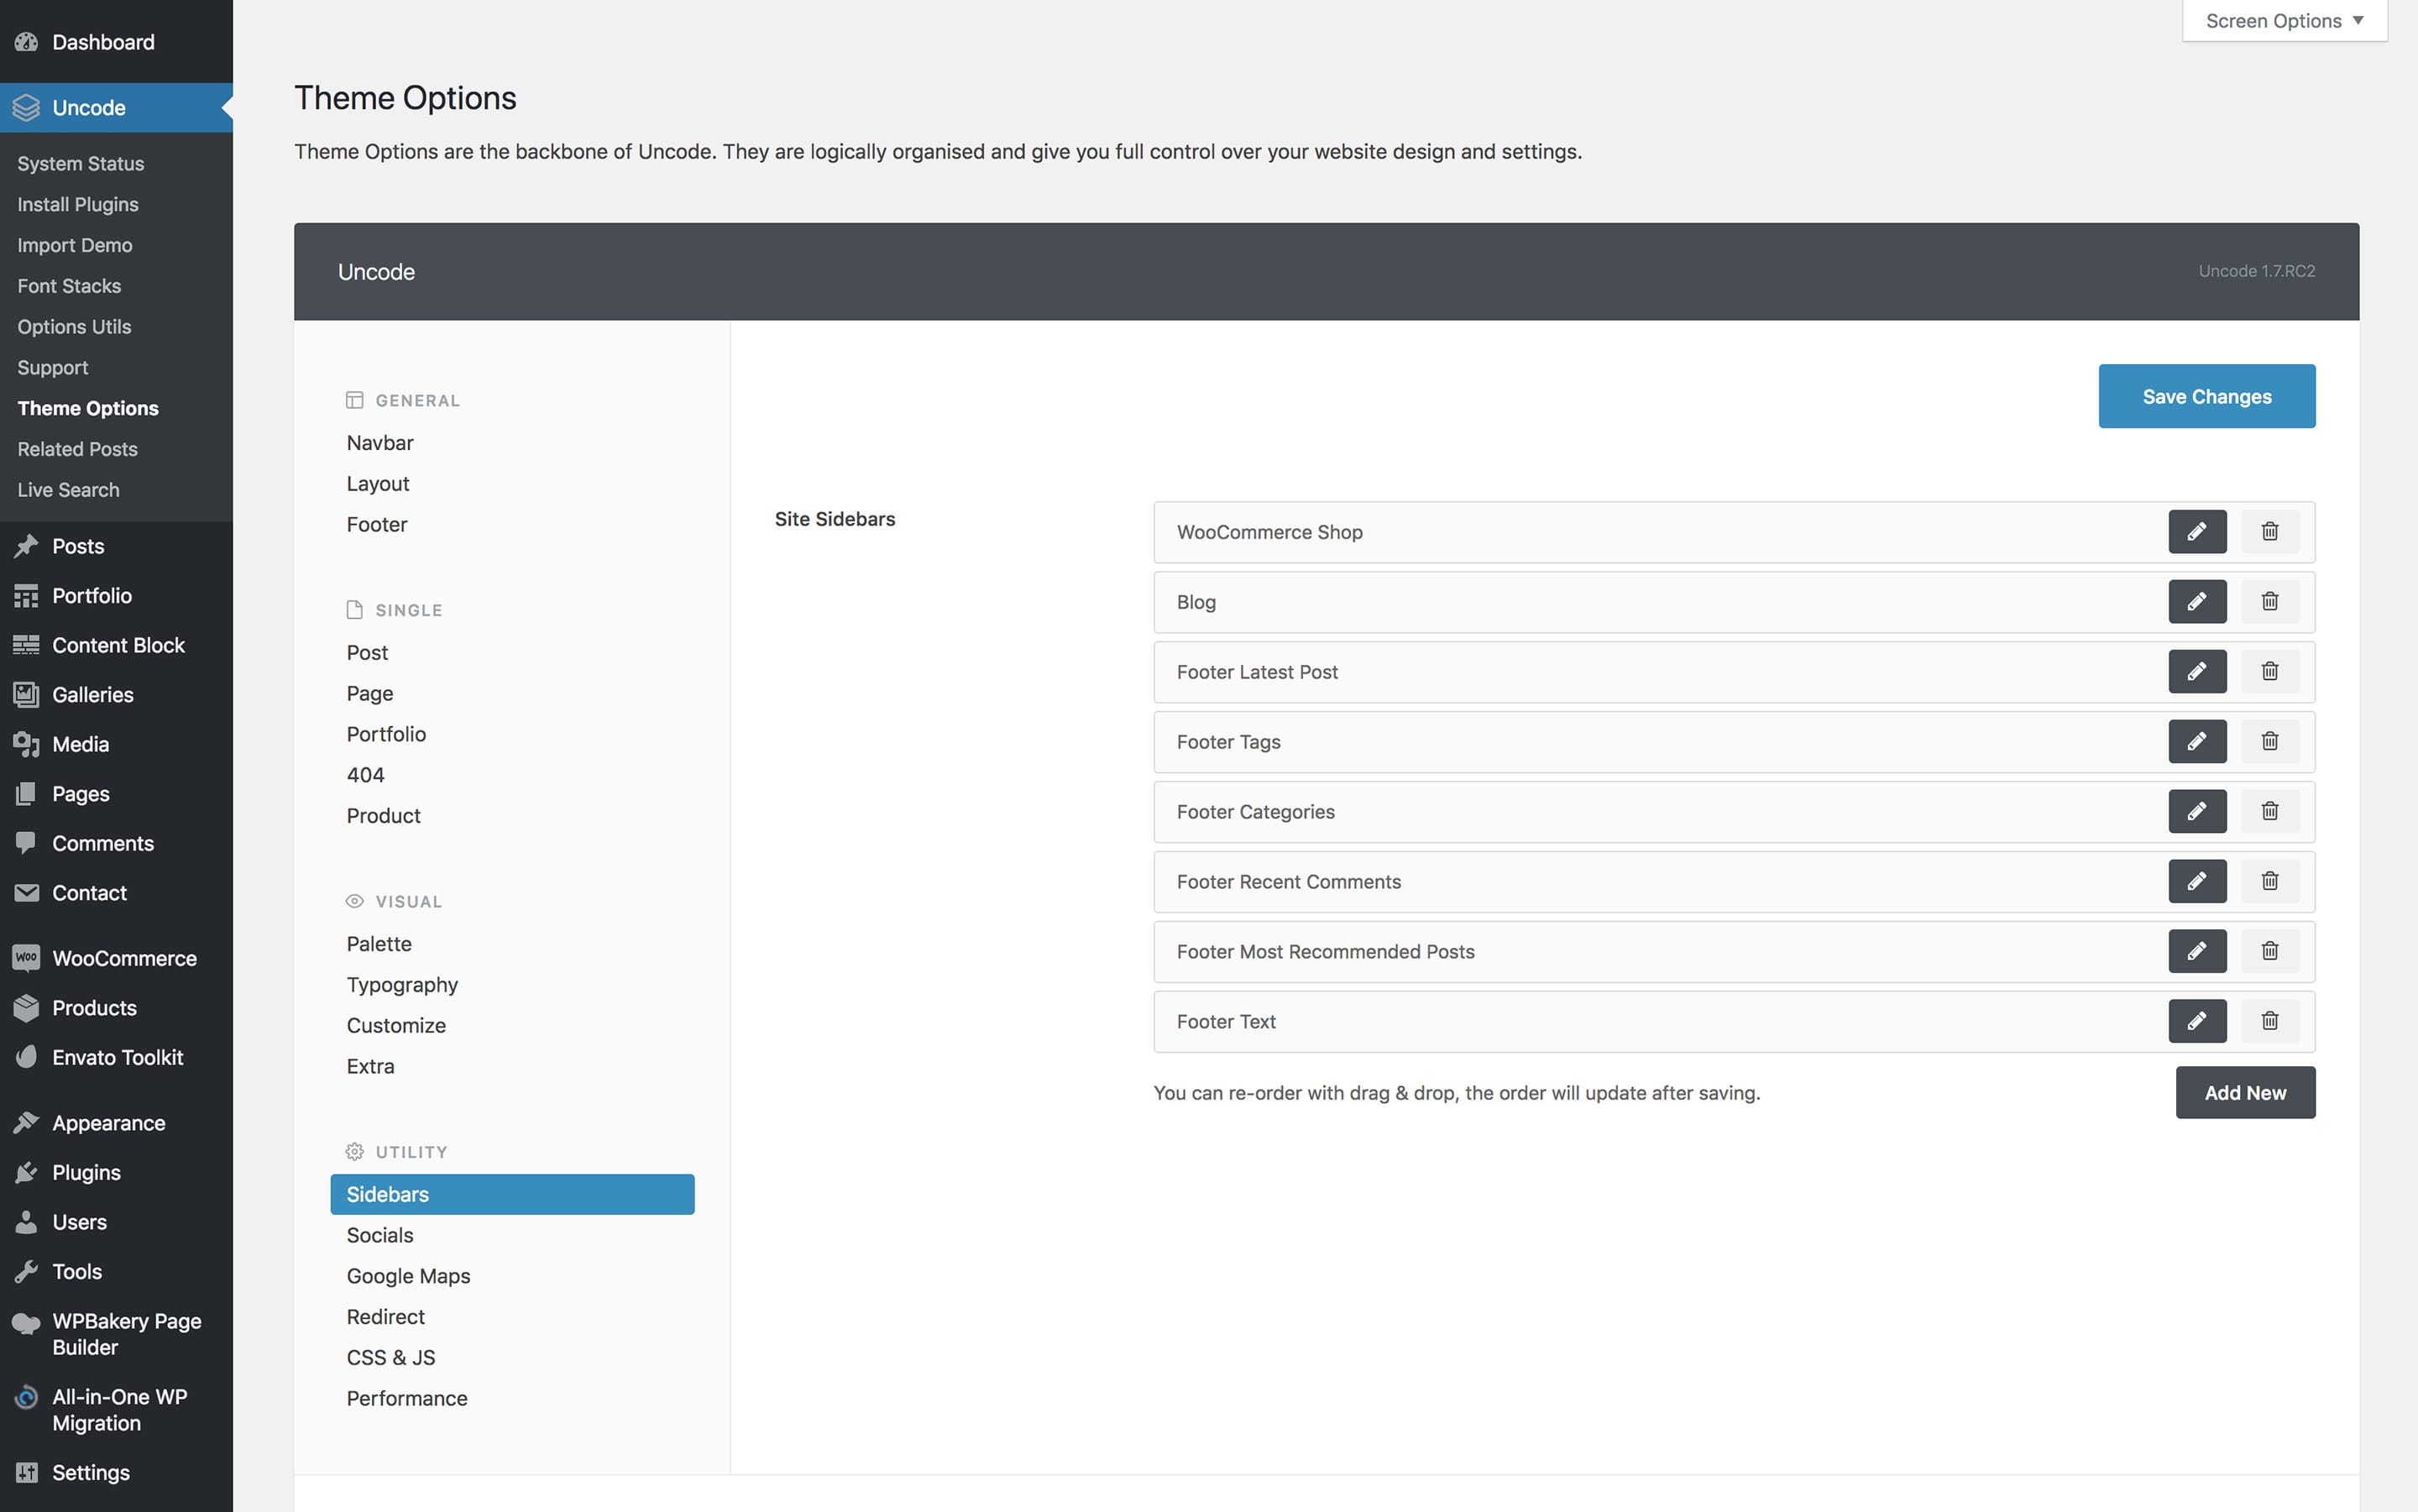Select Customize under Visual section
Screen dimensions: 2418x1512
point(395,1024)
